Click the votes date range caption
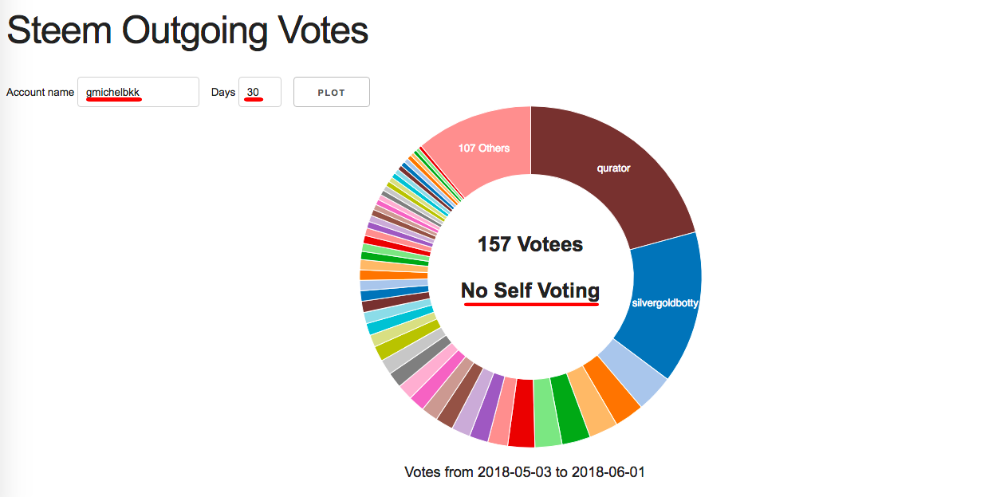The image size is (1000, 497). (x=530, y=471)
